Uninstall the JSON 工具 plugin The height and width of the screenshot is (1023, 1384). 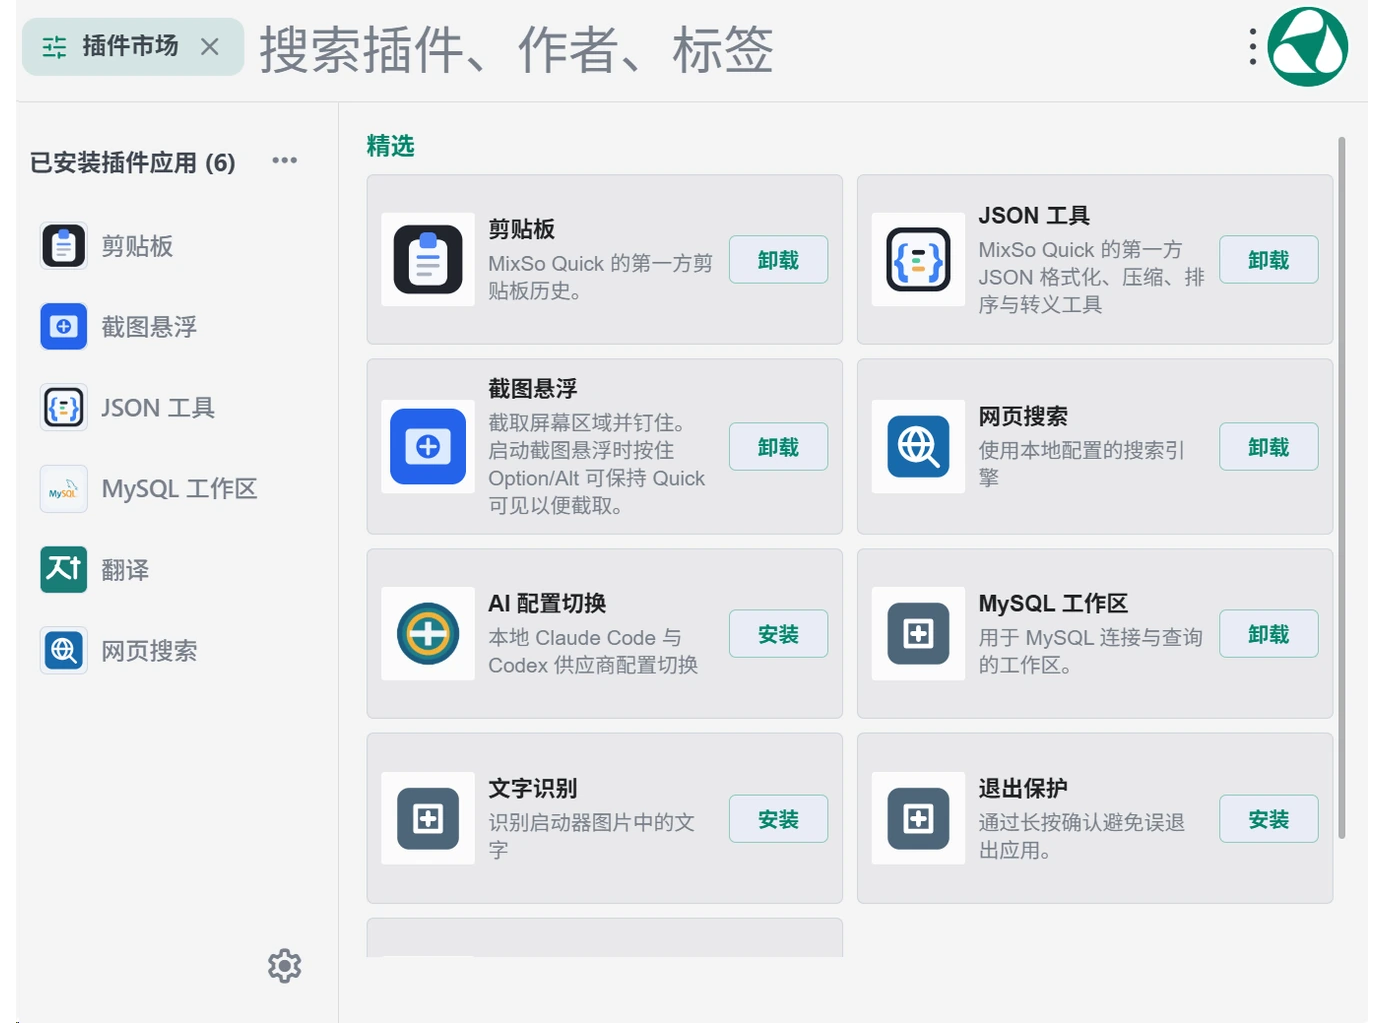[1268, 260]
